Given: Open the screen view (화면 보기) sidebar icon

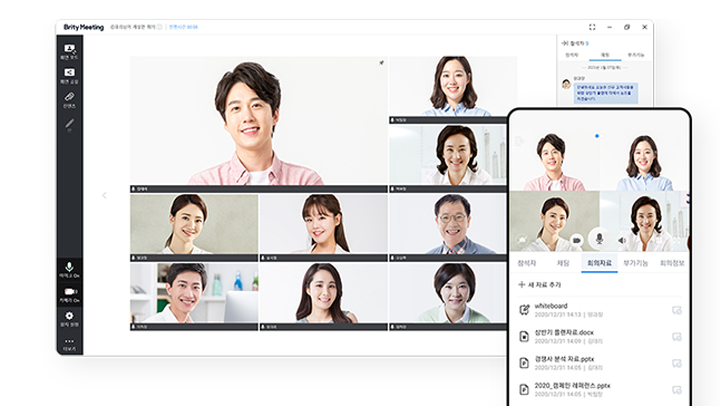Looking at the screenshot, I should [x=70, y=50].
